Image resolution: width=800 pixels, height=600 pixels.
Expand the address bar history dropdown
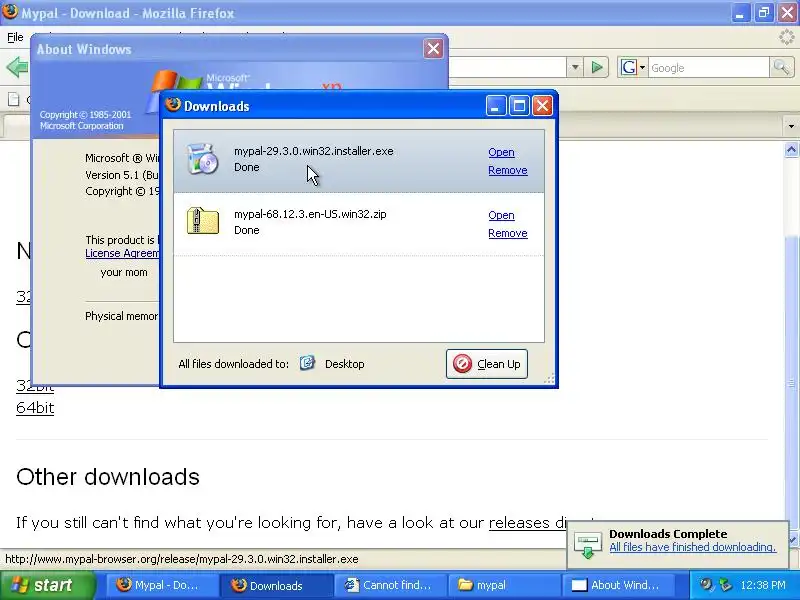pyautogui.click(x=575, y=67)
